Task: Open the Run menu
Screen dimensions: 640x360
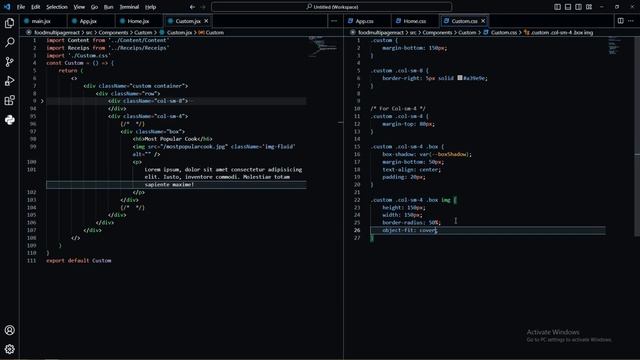Action: [x=108, y=7]
